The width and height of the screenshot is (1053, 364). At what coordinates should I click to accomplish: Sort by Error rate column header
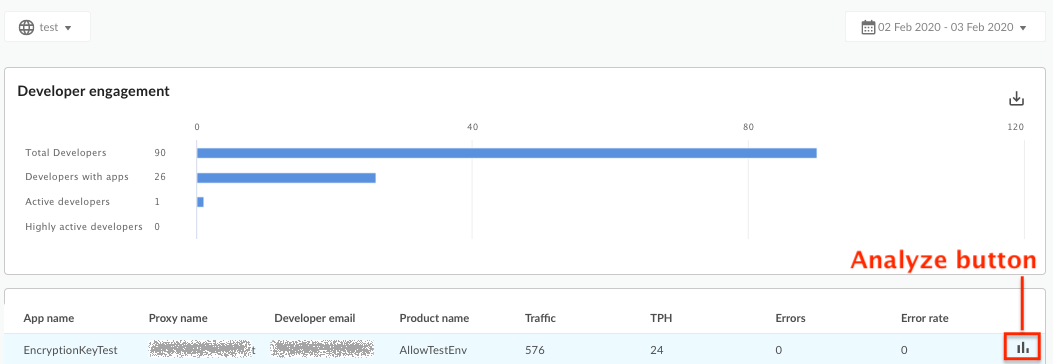[925, 318]
